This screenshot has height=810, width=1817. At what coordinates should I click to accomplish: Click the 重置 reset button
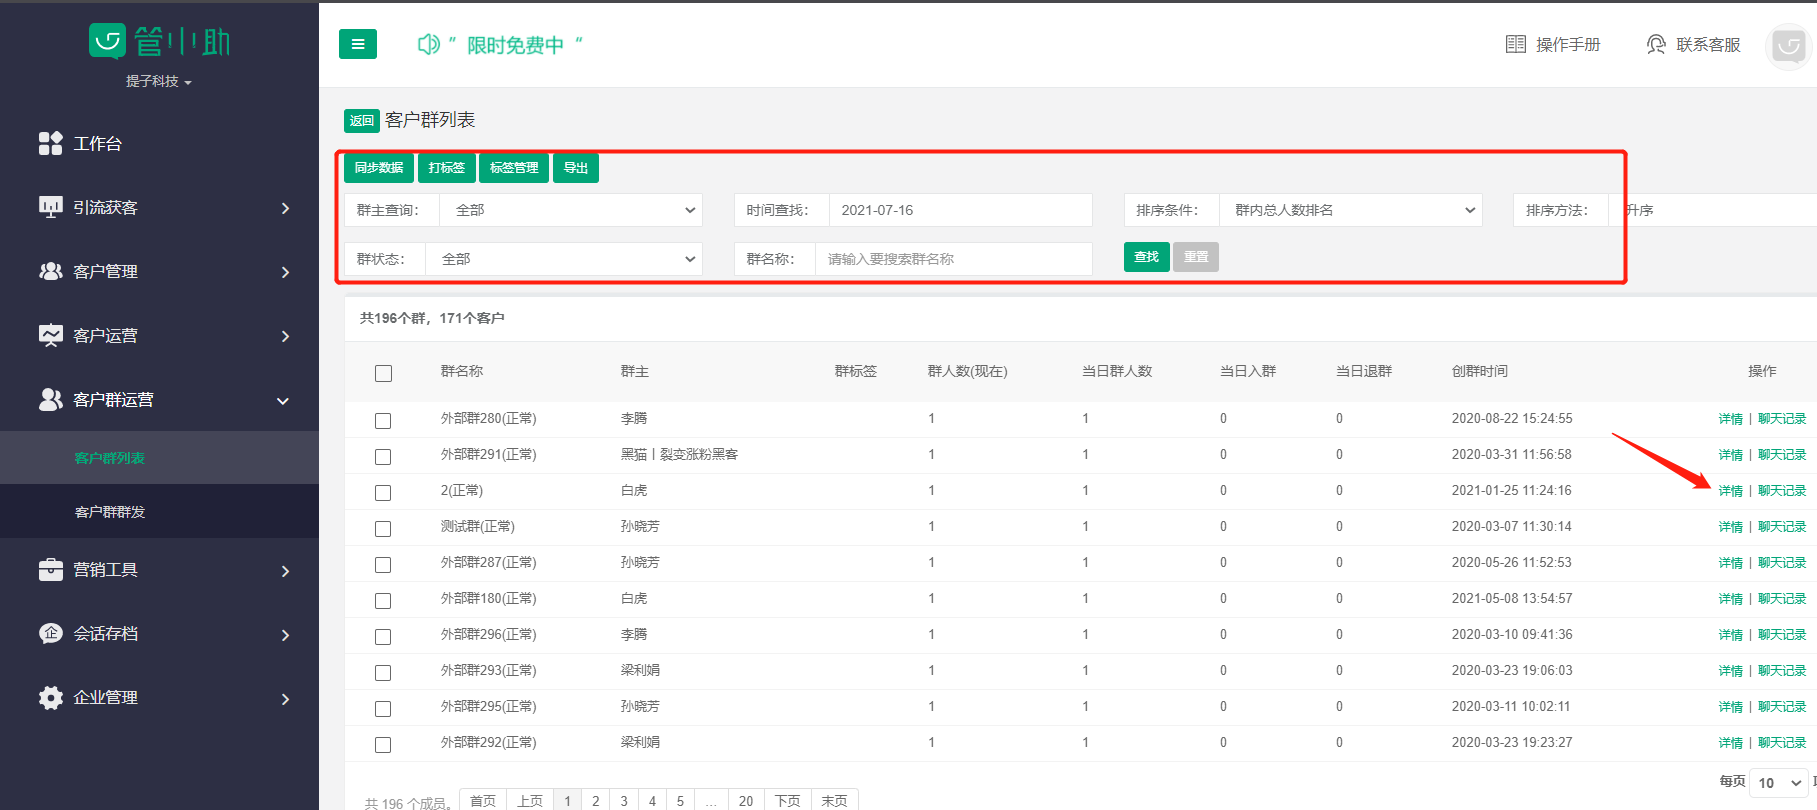[x=1196, y=257]
